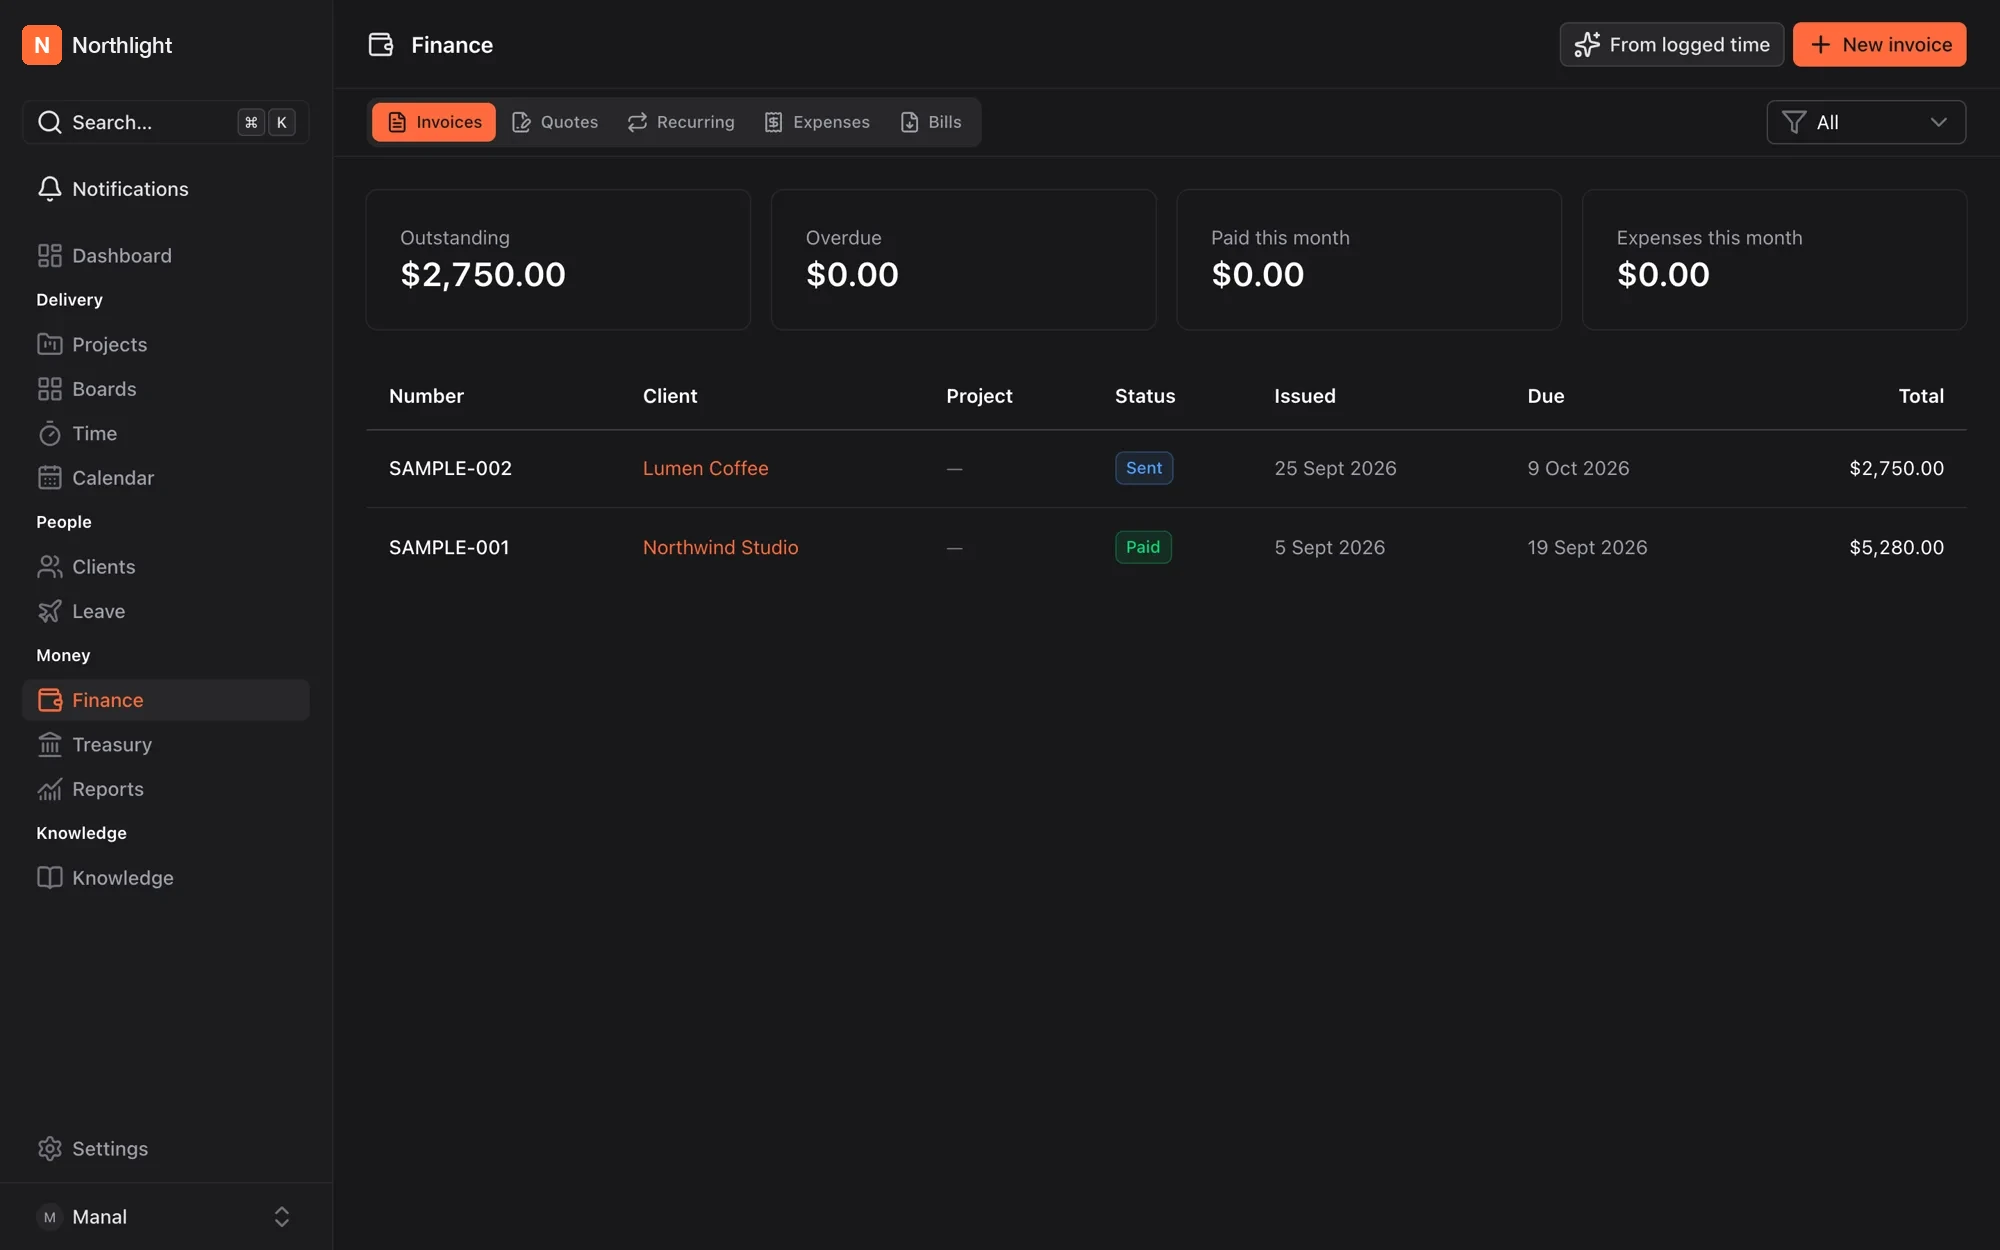Viewport: 2000px width, 1250px height.
Task: Switch to the Recurring tab
Action: 681,122
